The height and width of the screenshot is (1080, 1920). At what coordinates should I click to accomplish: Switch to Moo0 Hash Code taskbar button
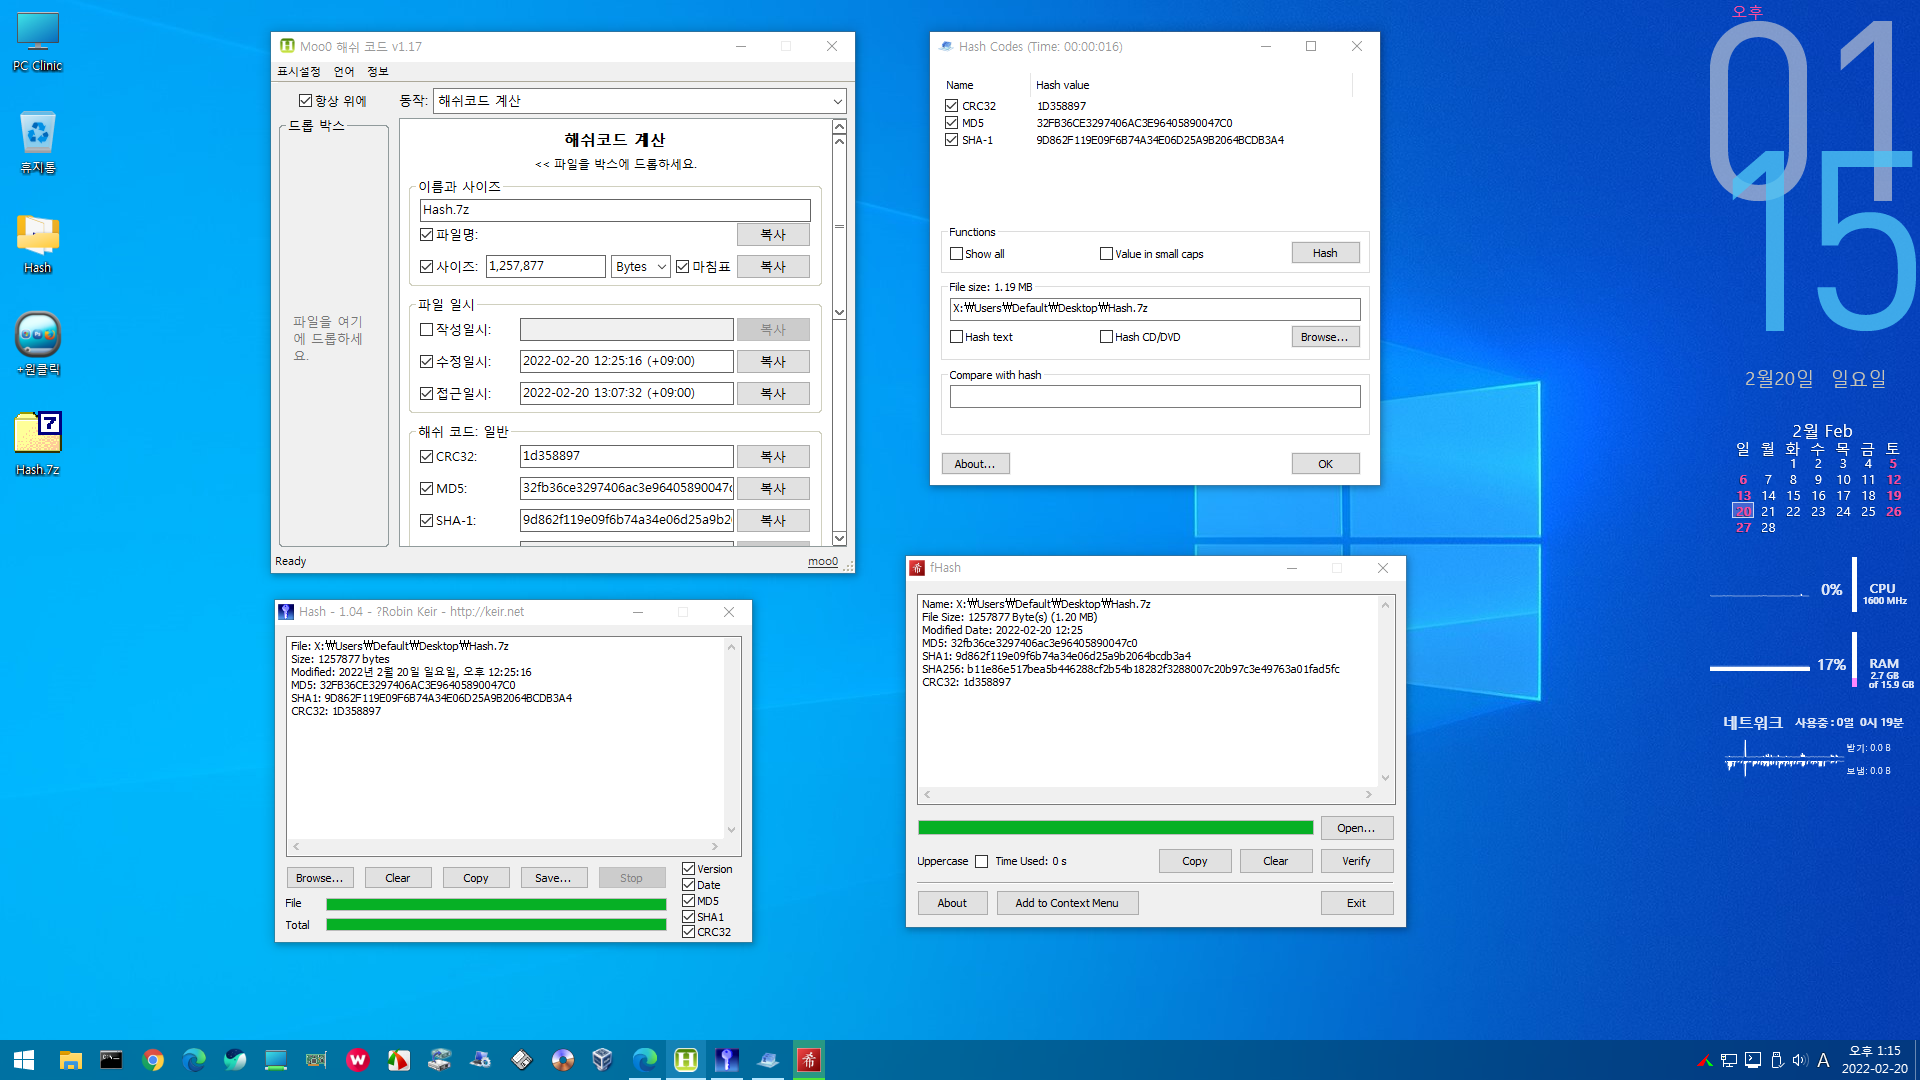[686, 1060]
